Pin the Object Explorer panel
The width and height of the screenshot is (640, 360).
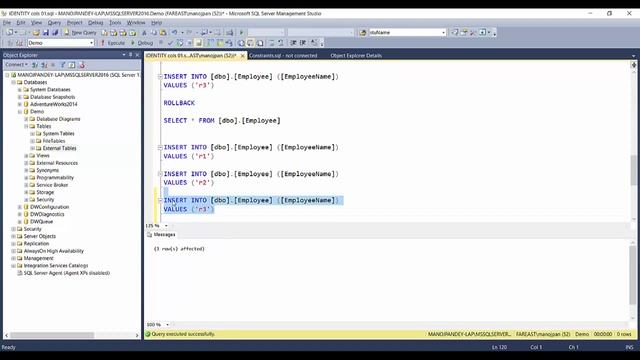pyautogui.click(x=131, y=55)
